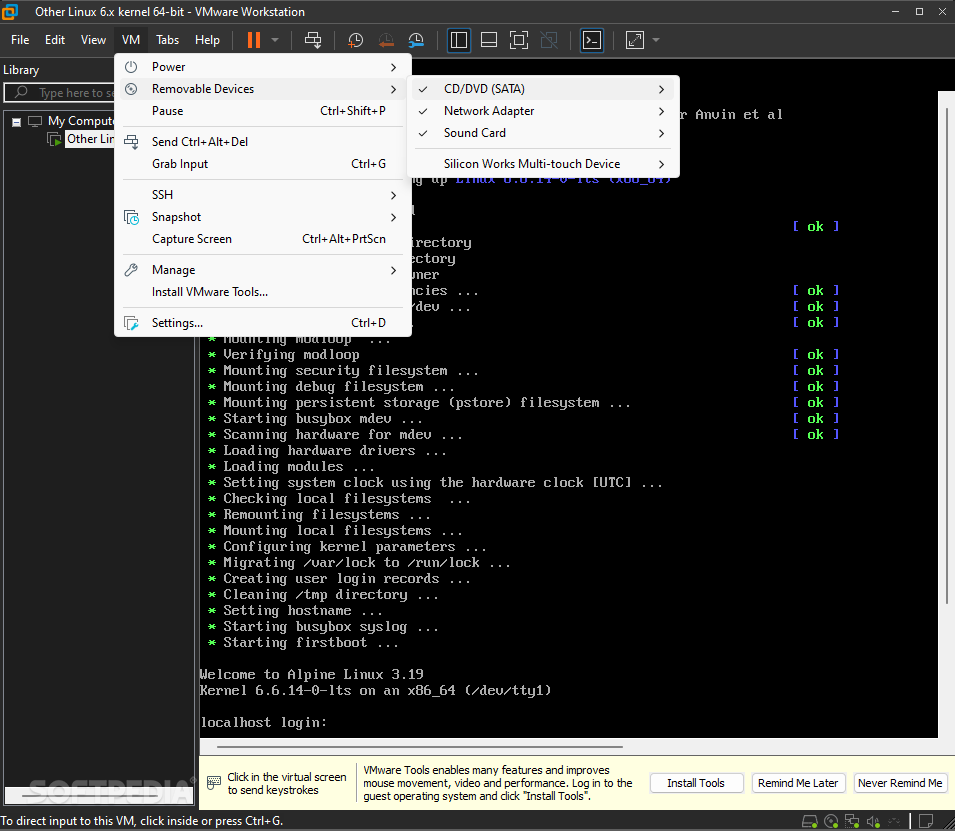Click the disc icon beside Removable Devices
Viewport: 955px width, 831px height.
click(131, 89)
